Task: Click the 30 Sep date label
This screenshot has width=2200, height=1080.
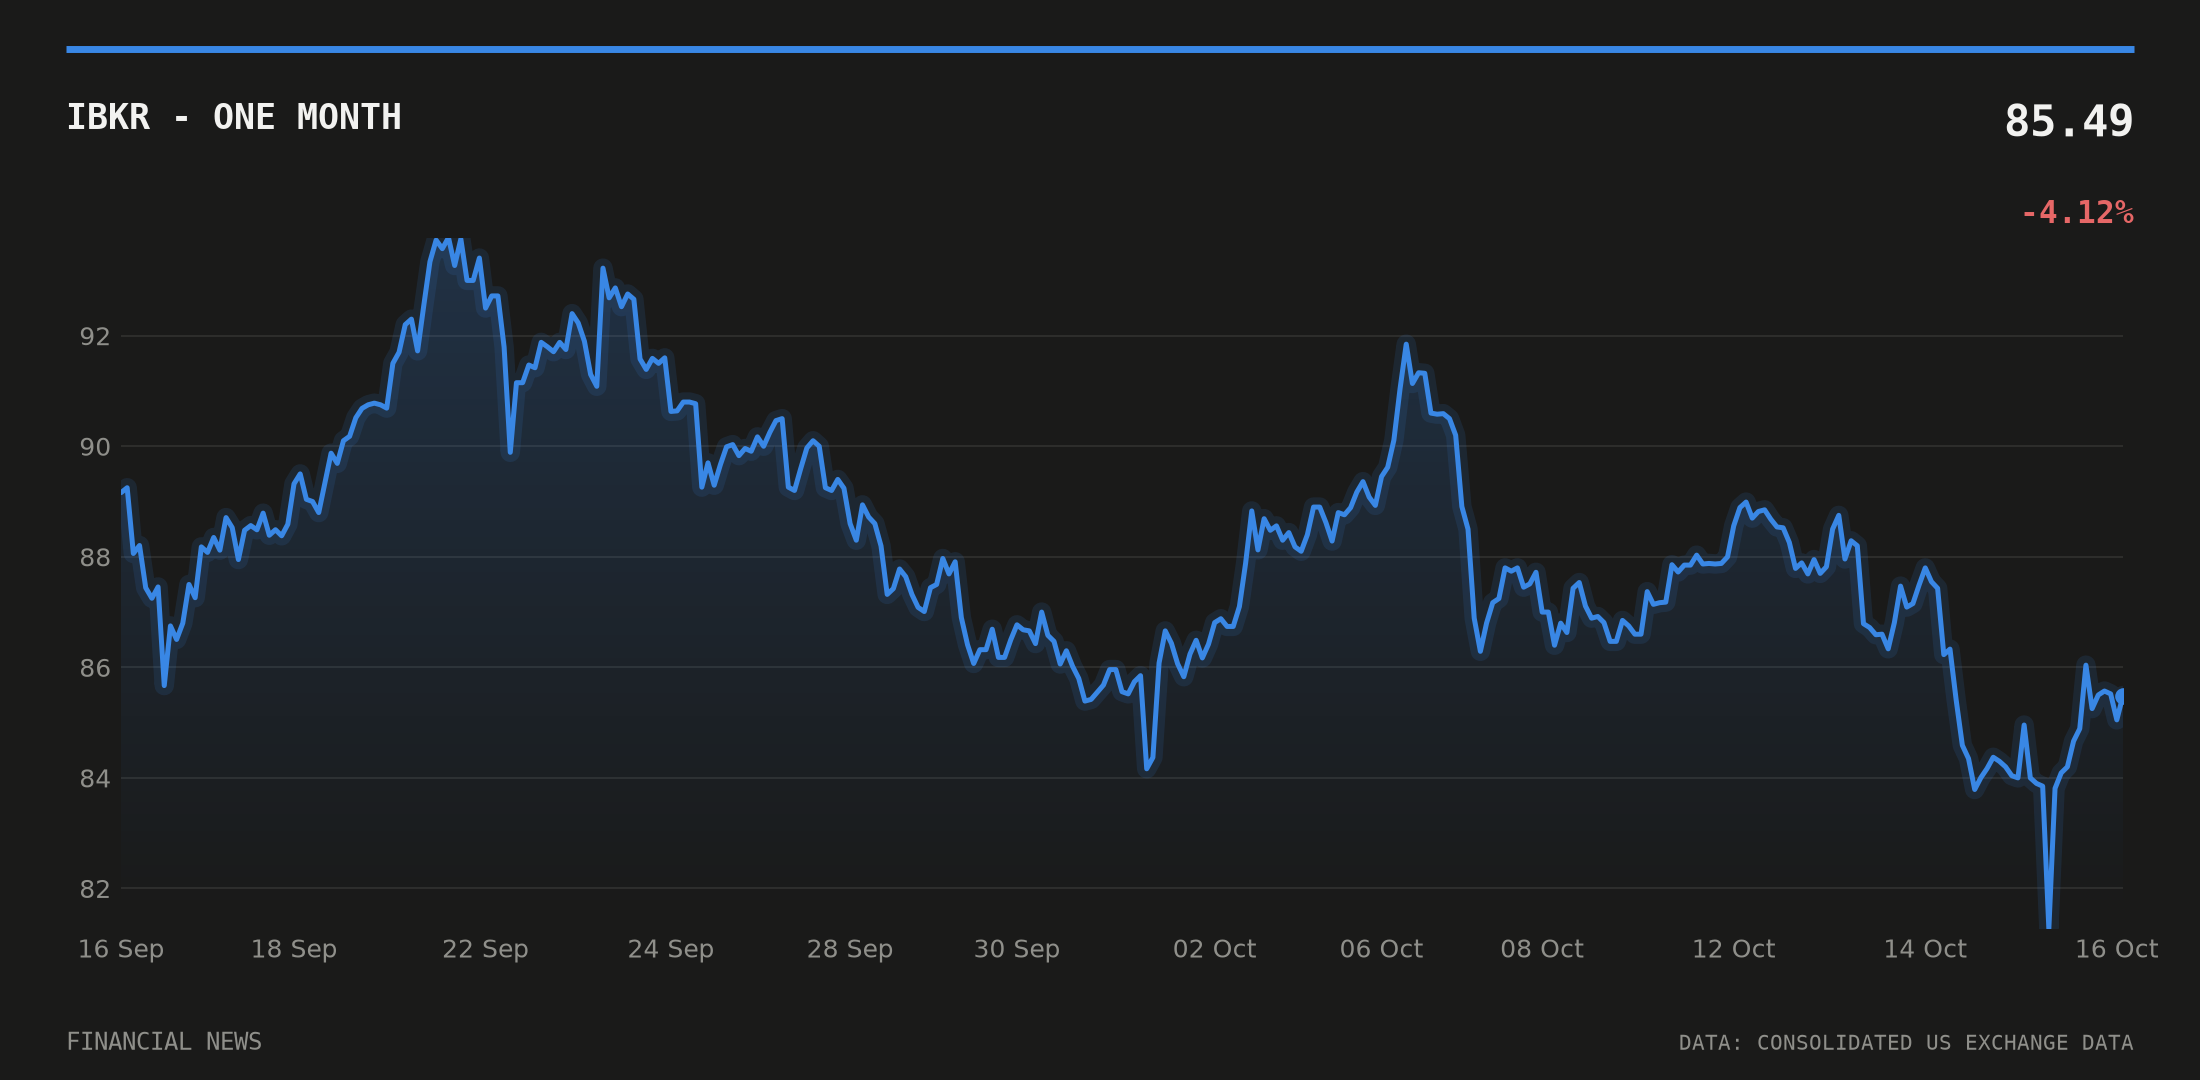Action: (1017, 949)
